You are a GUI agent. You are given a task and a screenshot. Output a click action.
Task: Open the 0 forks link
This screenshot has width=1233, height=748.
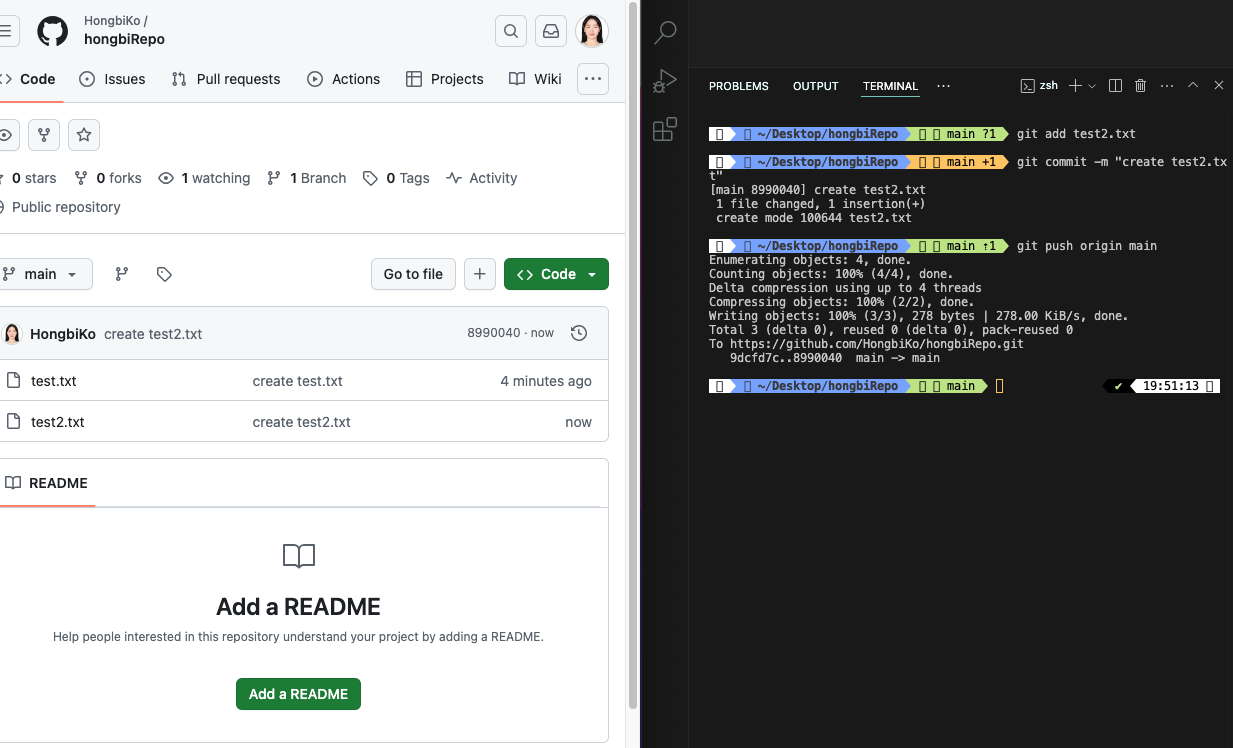[x=108, y=178]
